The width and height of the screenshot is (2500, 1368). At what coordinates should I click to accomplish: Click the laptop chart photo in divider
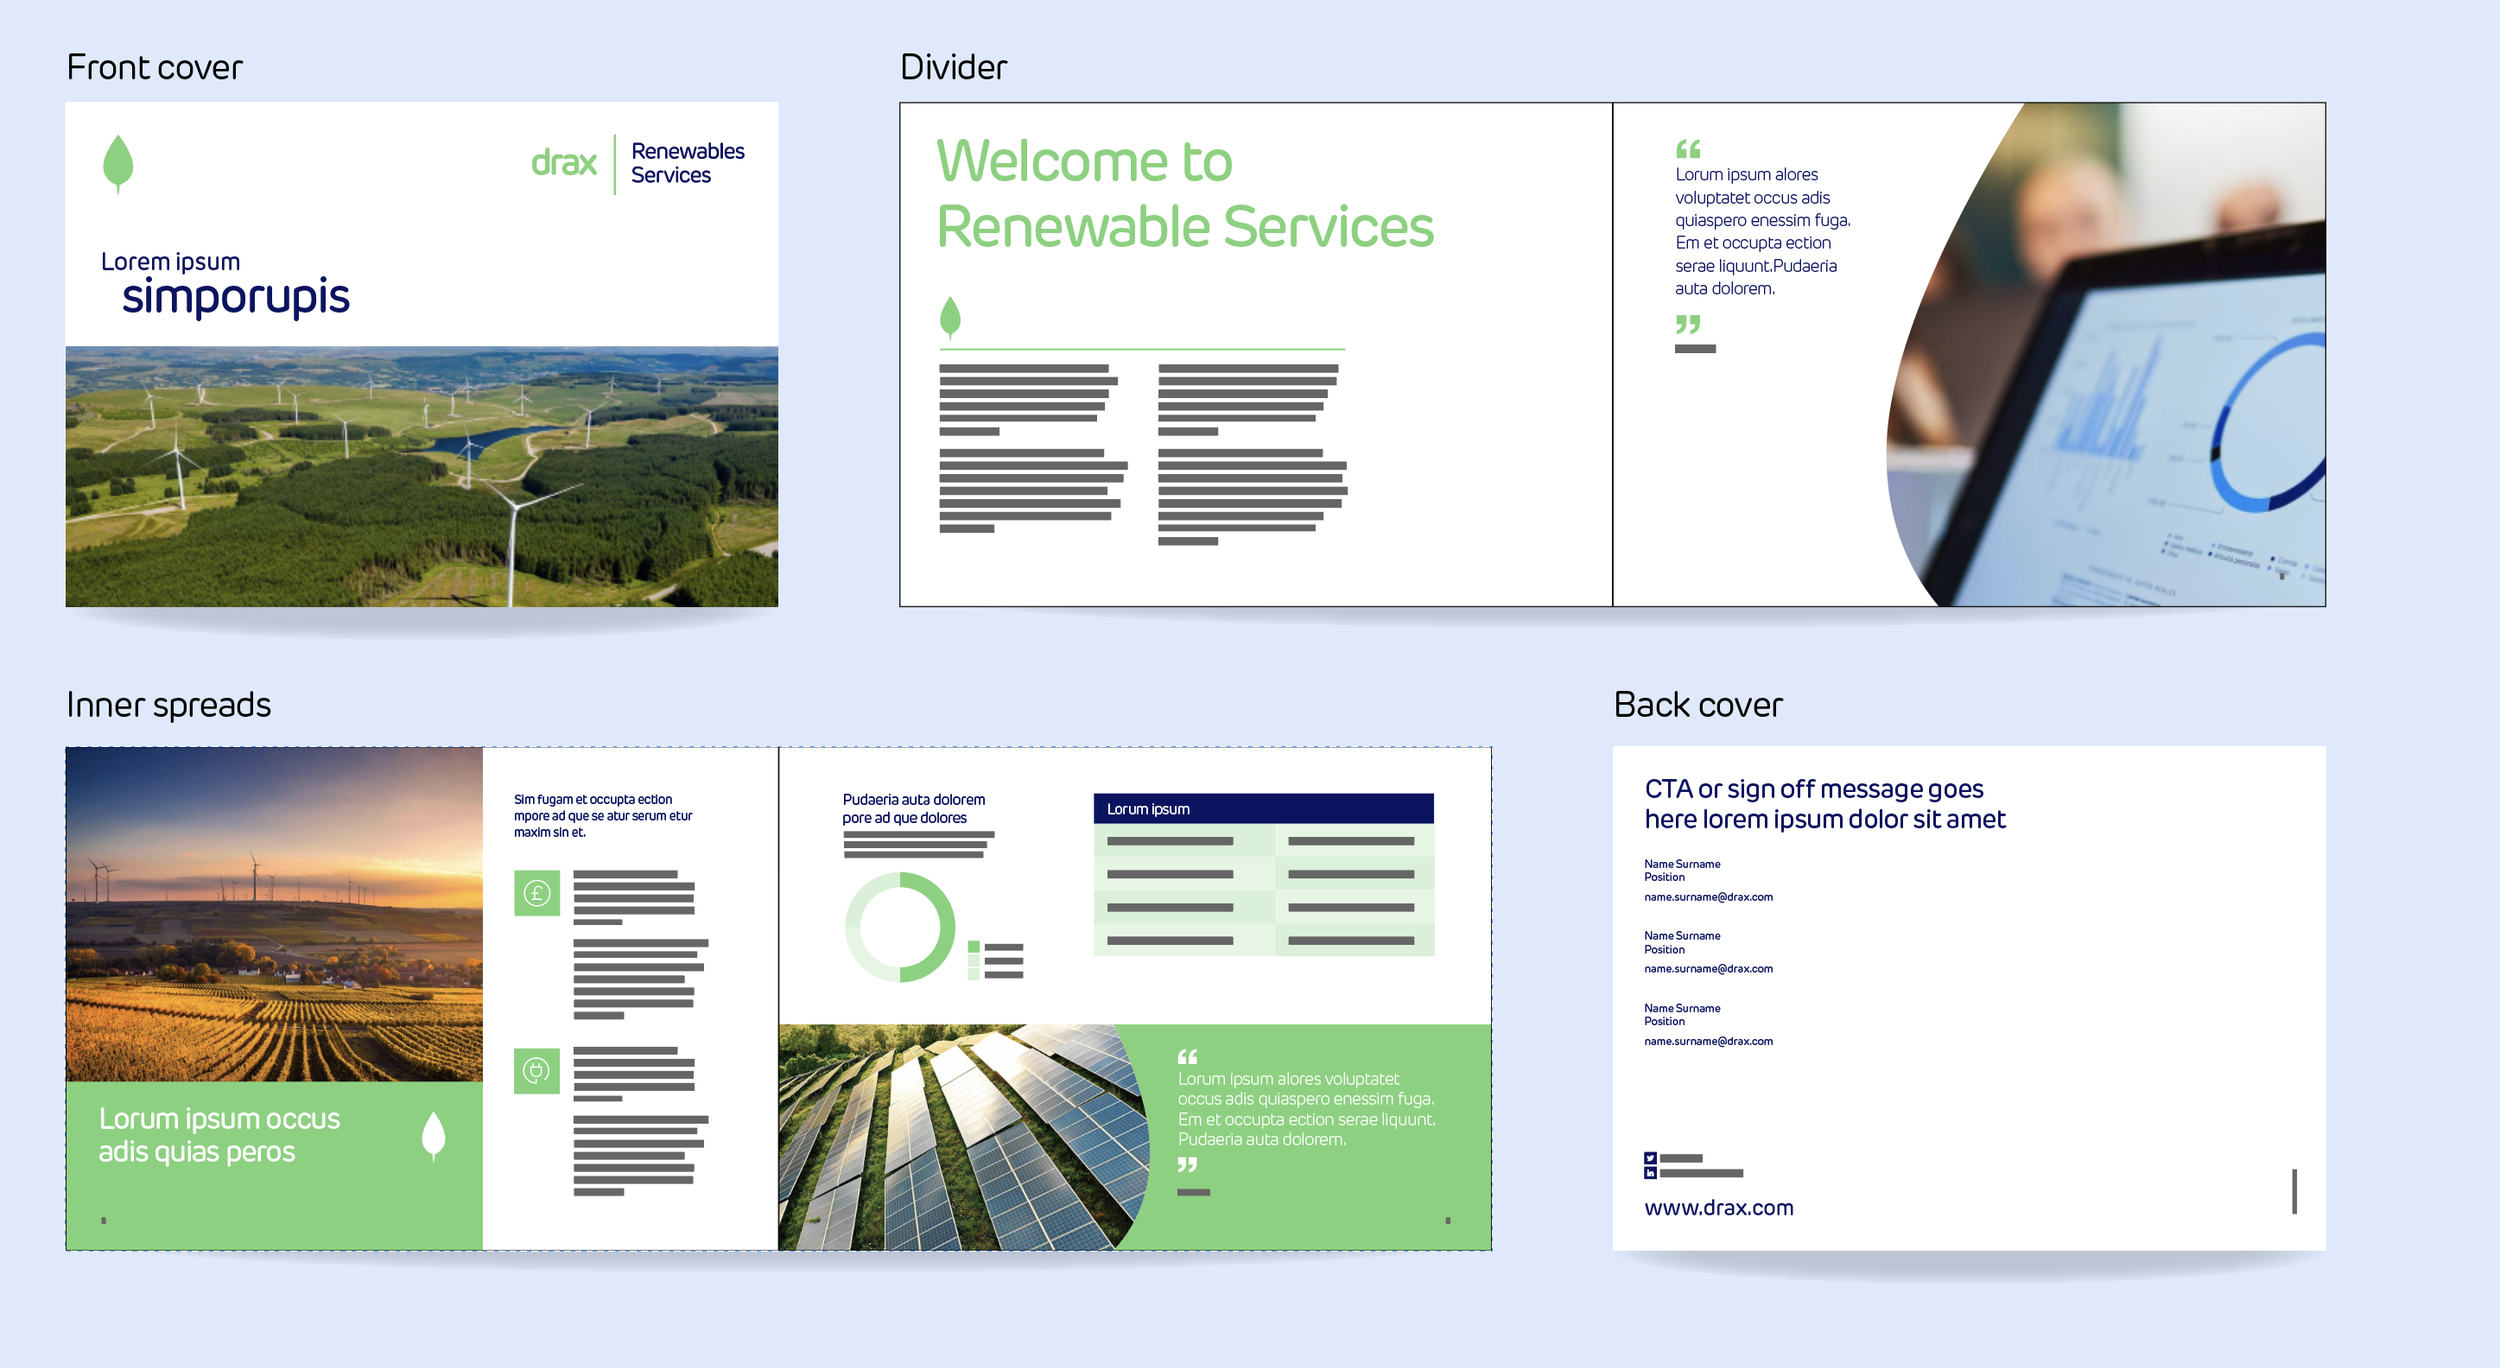click(x=2108, y=355)
